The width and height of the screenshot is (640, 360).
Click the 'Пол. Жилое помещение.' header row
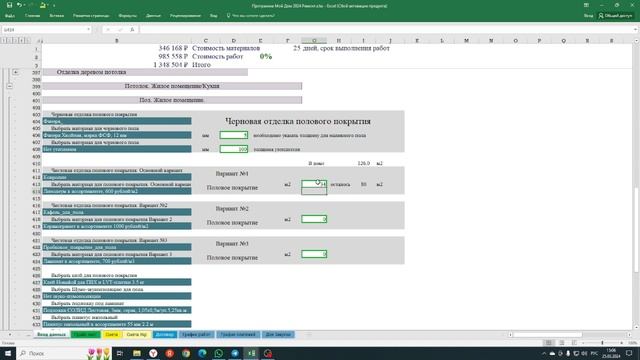click(x=172, y=100)
